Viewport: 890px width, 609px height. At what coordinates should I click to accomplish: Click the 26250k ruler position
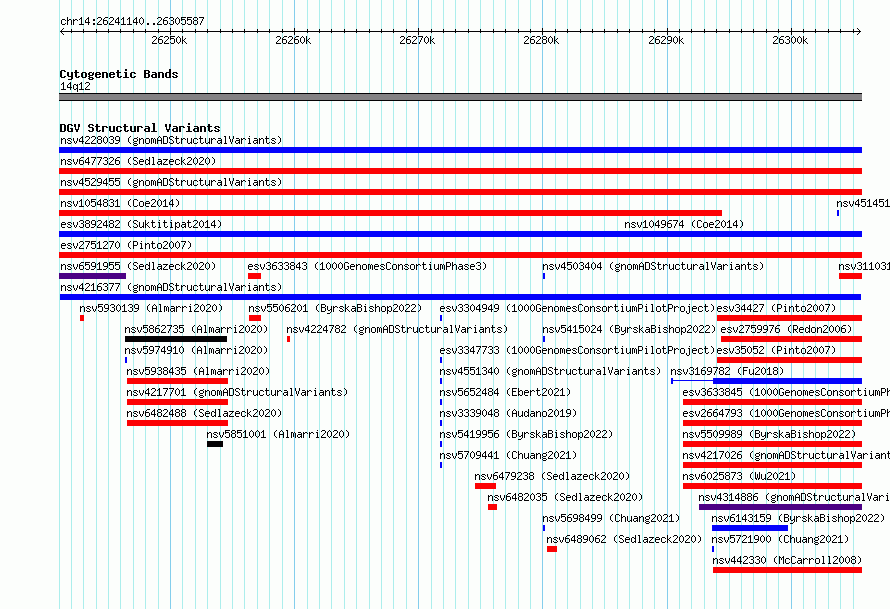[169, 40]
